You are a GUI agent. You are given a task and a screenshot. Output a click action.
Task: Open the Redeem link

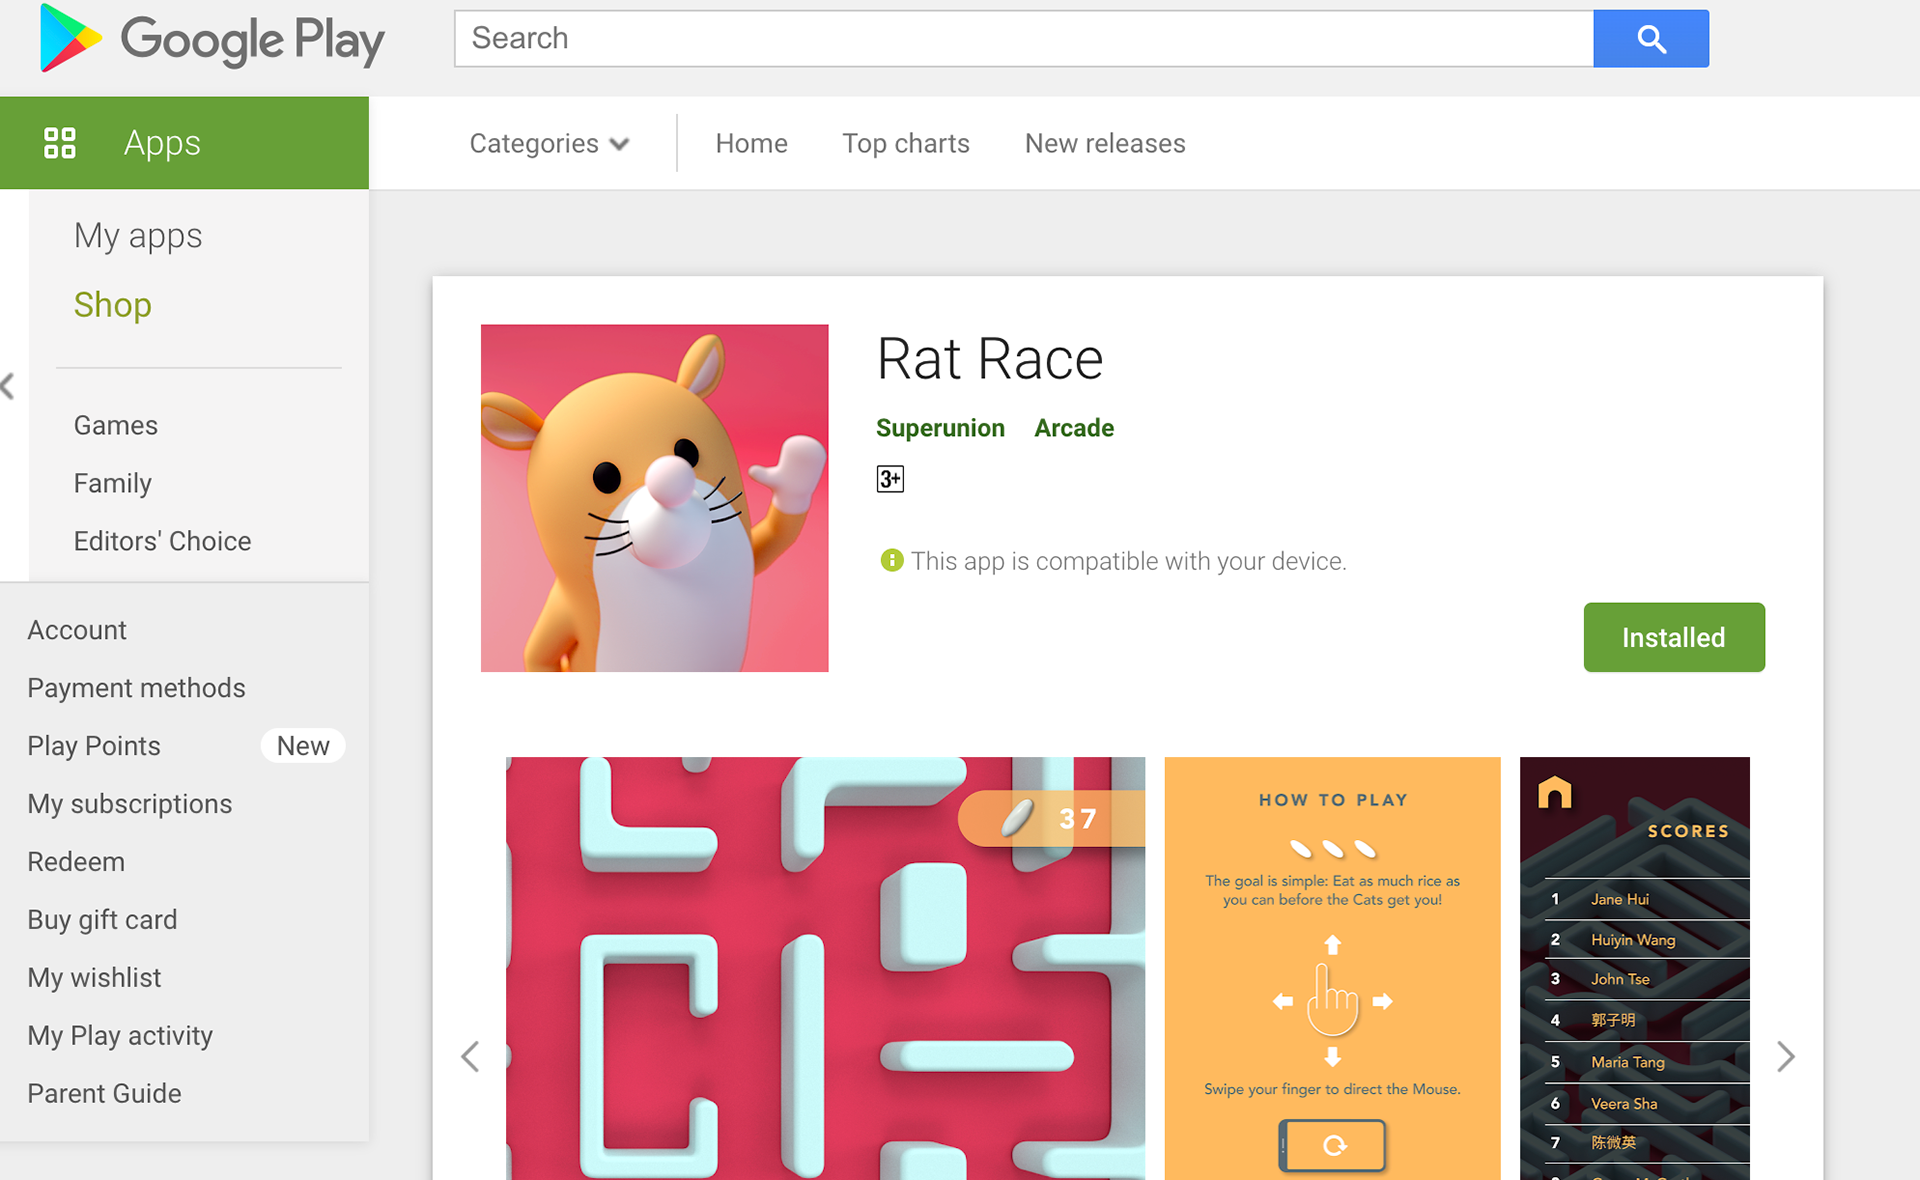(76, 862)
